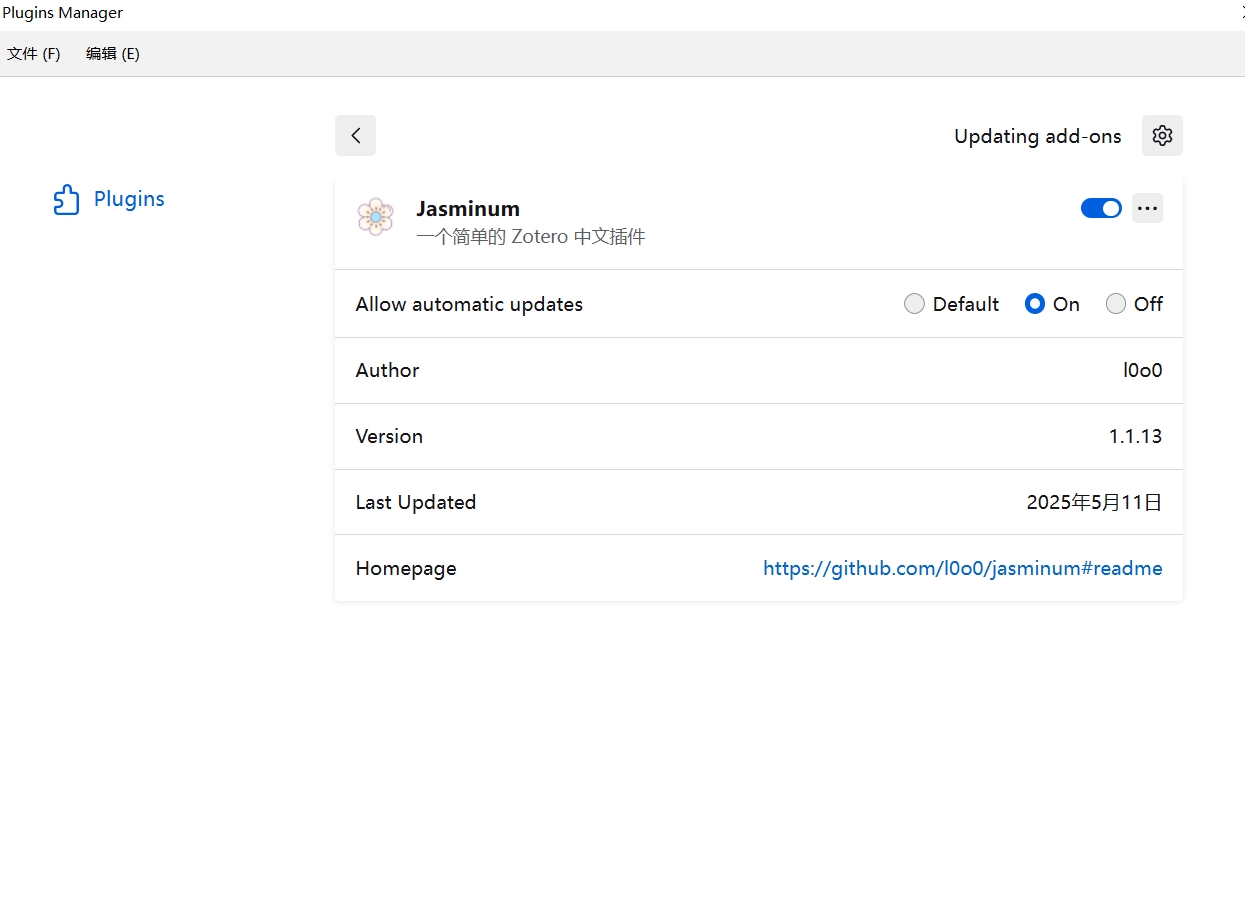The height and width of the screenshot is (905, 1245).
Task: Open the Jasminum GitHub homepage link
Action: (962, 569)
